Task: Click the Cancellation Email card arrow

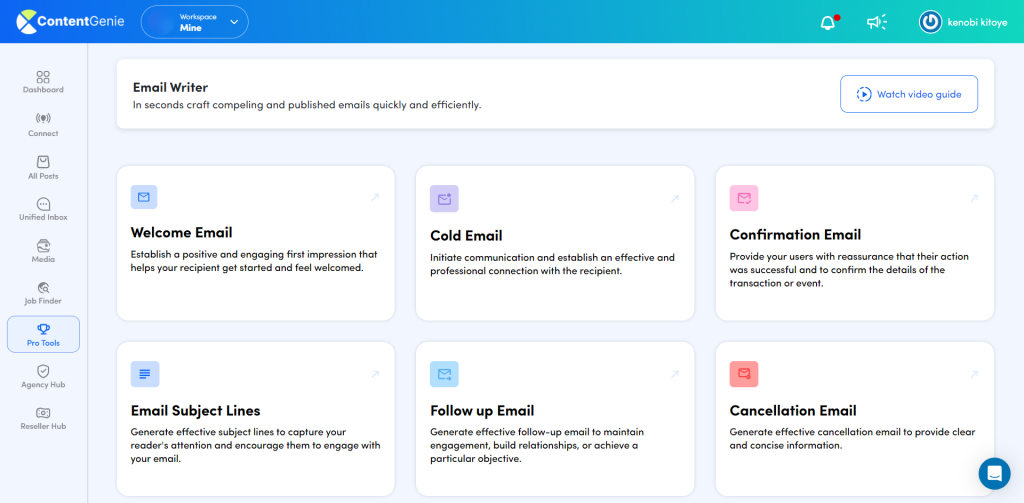Action: [x=974, y=374]
